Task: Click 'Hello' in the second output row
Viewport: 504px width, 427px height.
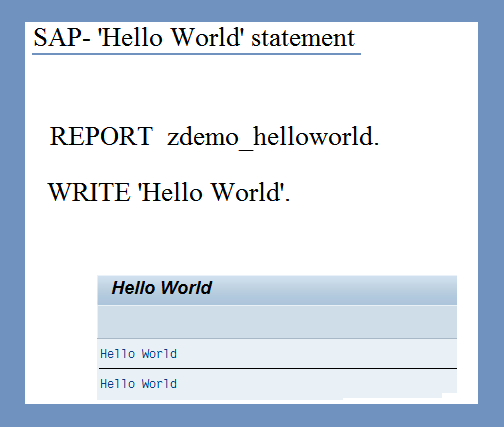Action: tap(117, 384)
